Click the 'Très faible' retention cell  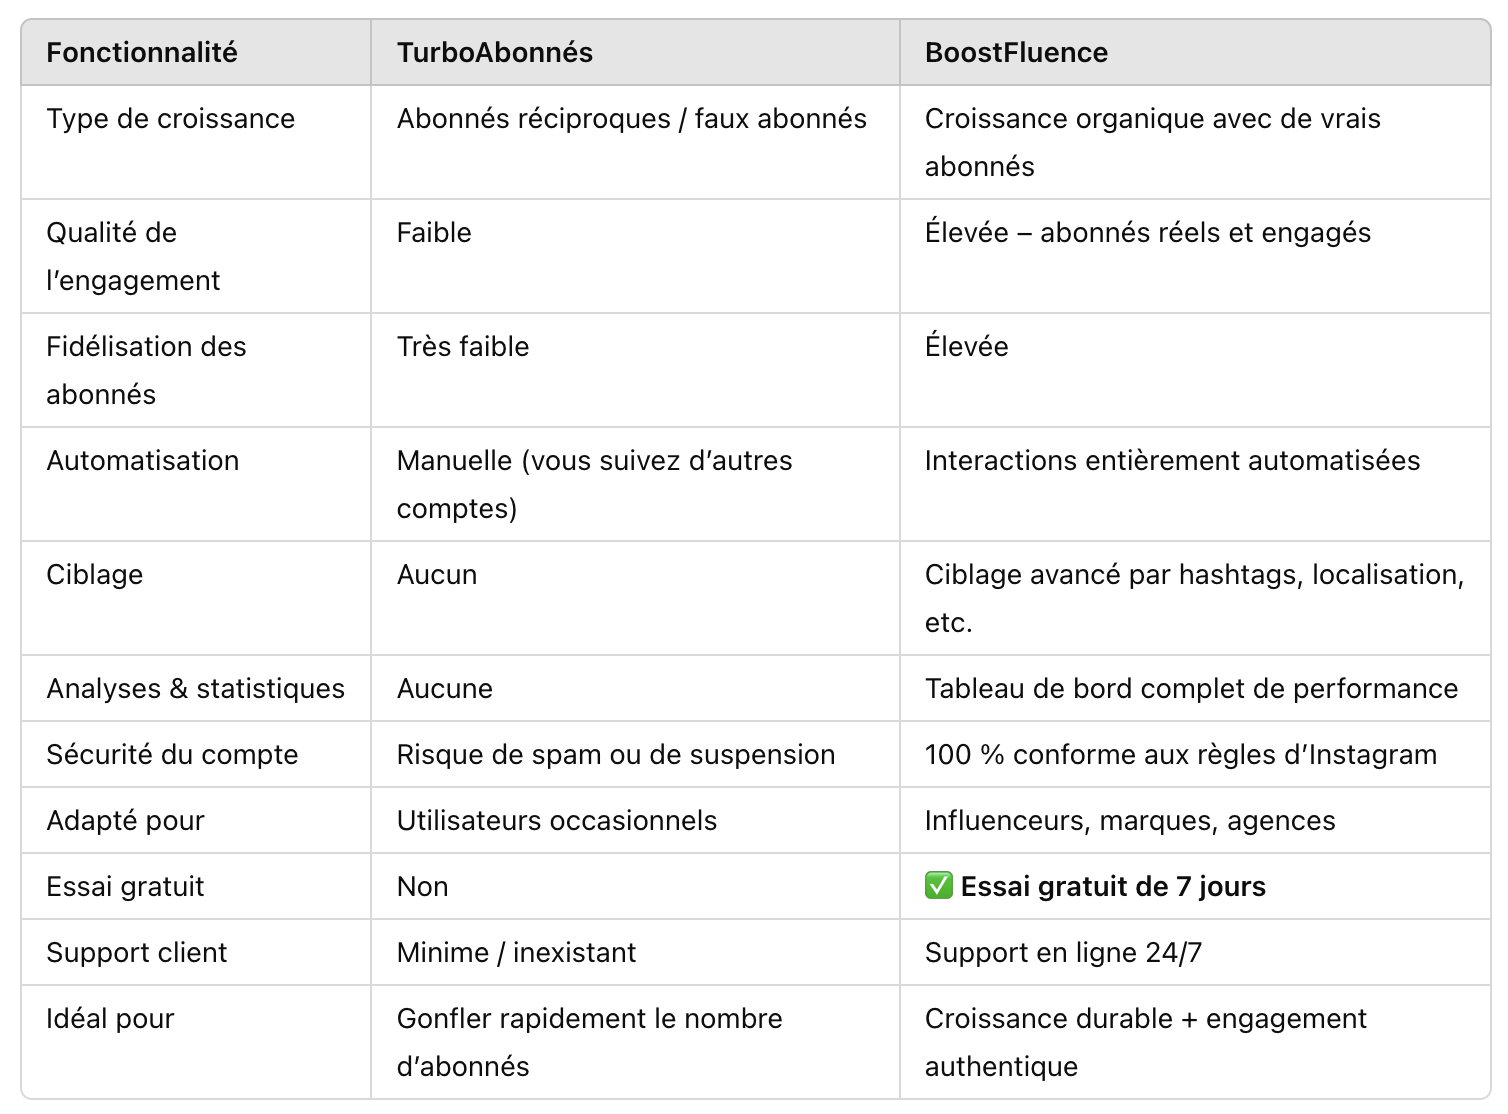click(x=463, y=347)
